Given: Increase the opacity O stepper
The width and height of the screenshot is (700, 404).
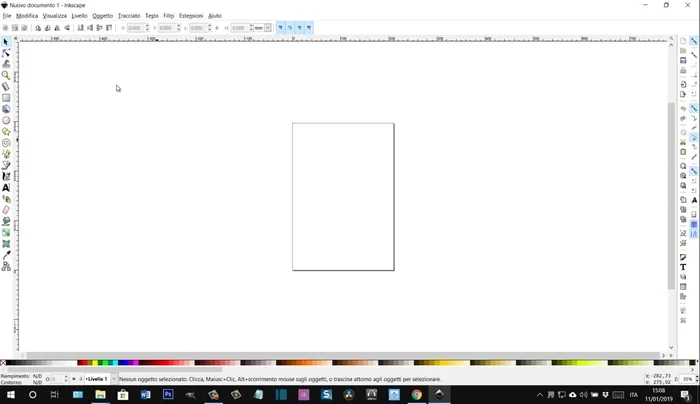Looking at the screenshot, I should click(66, 377).
